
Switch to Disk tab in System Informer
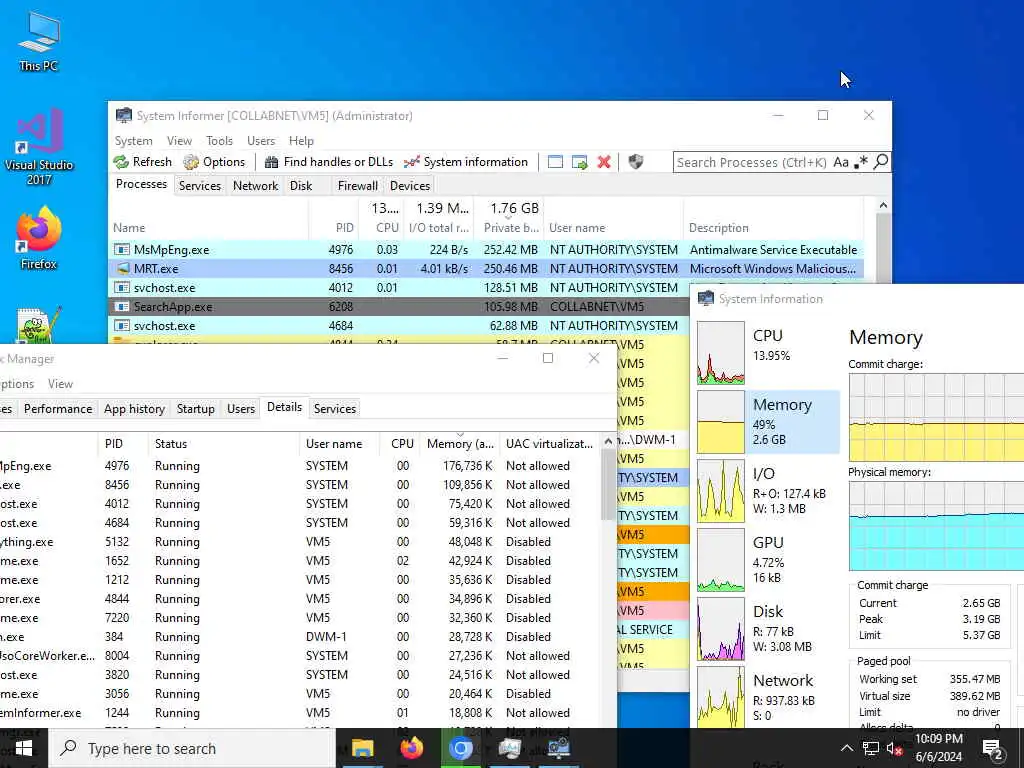click(x=301, y=185)
